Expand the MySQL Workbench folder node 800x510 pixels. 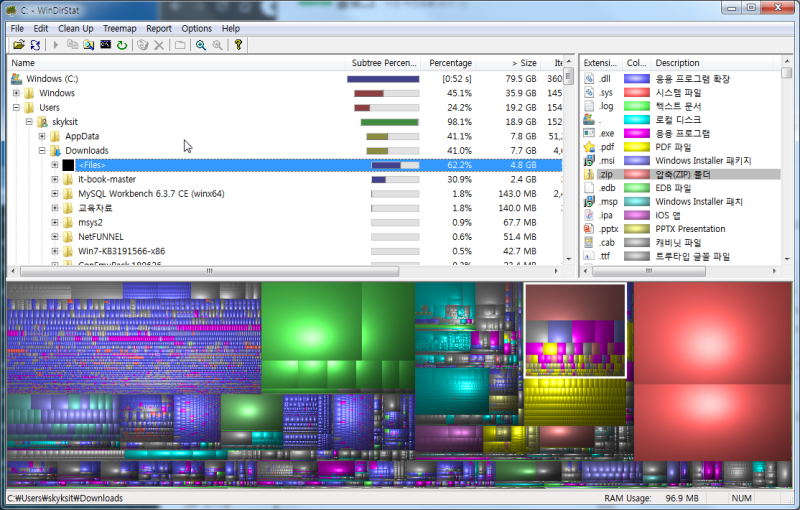click(55, 193)
